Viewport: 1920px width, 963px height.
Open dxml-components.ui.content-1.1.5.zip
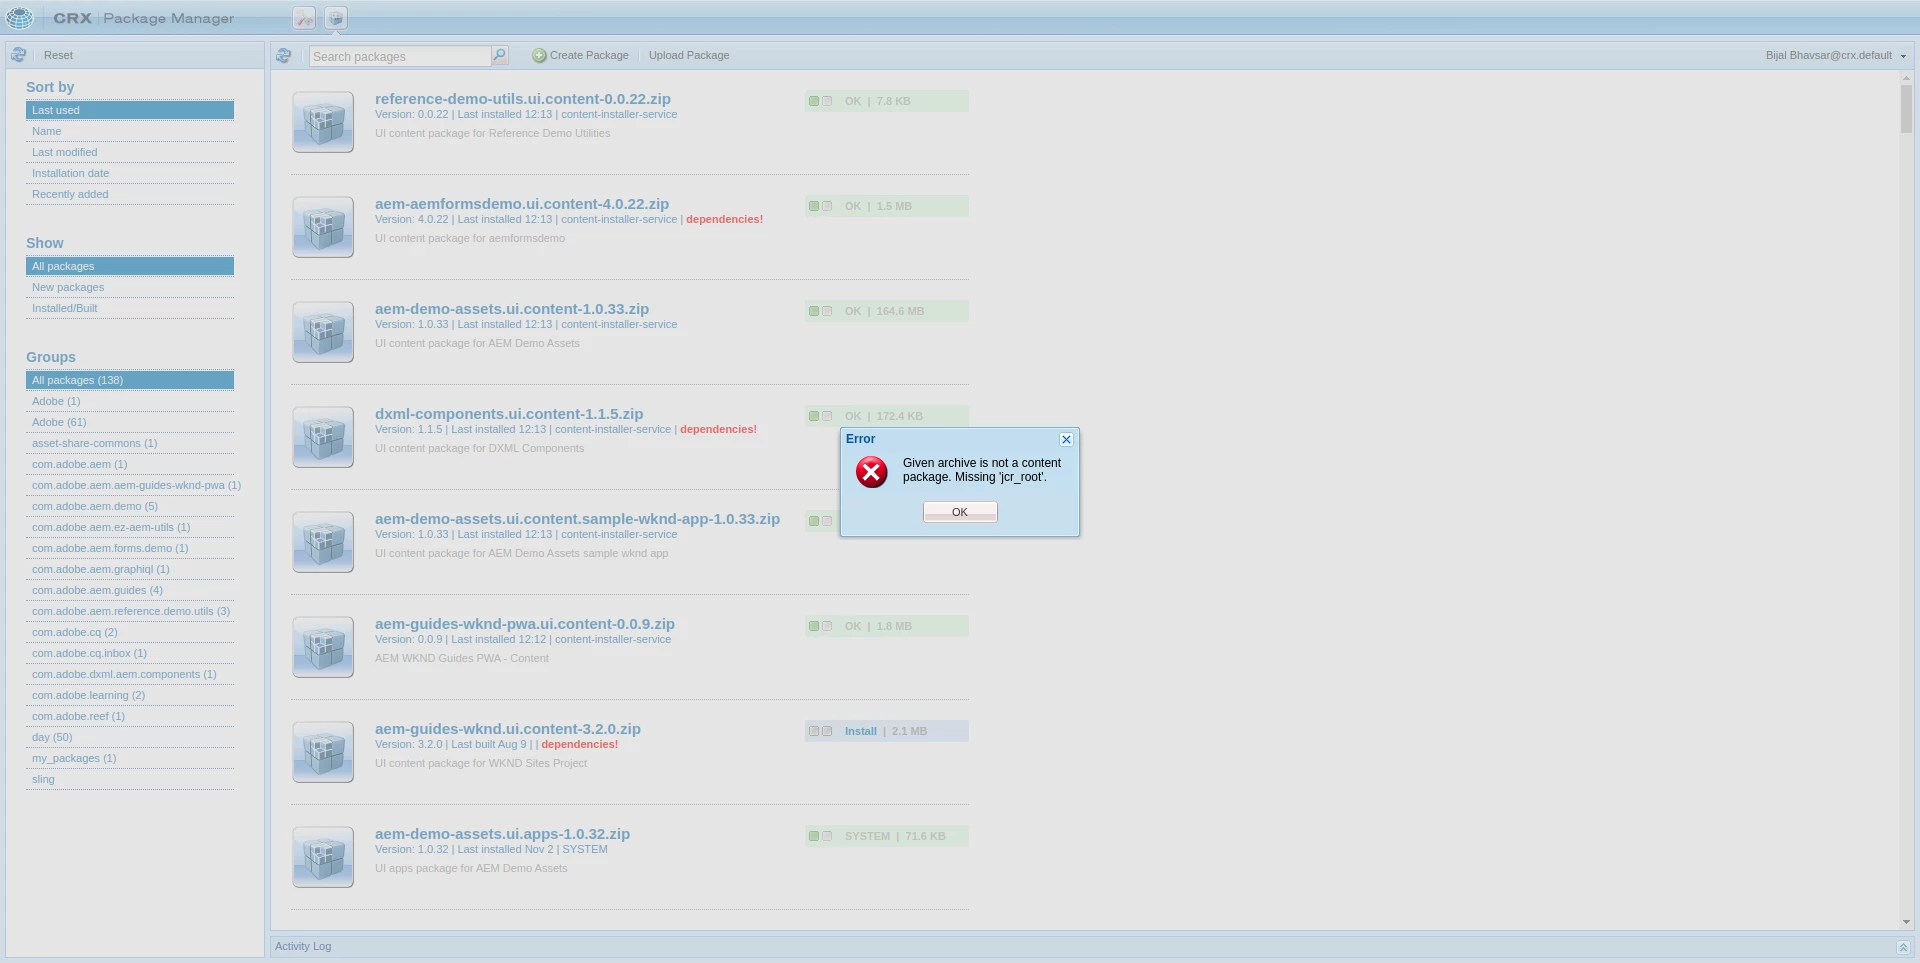[509, 414]
